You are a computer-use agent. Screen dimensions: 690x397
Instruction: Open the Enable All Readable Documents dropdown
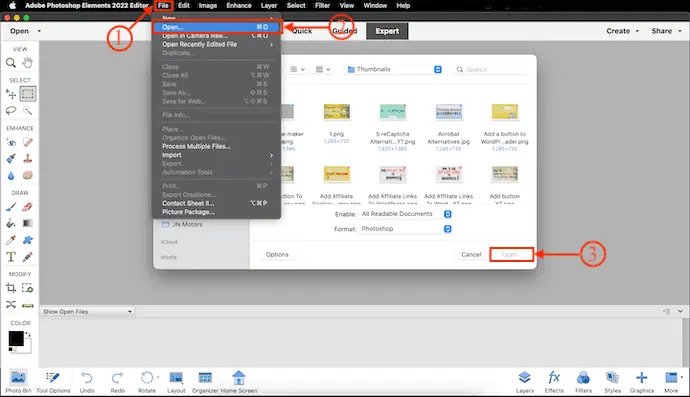406,214
